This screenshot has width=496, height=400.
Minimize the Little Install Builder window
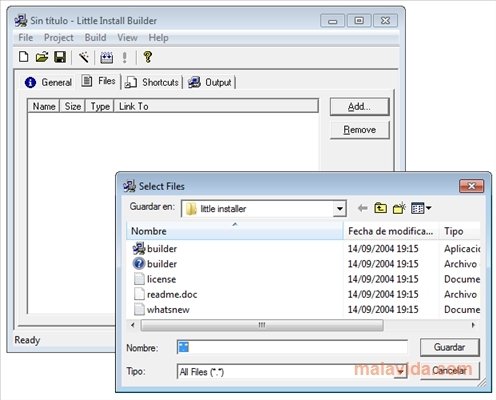[332, 21]
